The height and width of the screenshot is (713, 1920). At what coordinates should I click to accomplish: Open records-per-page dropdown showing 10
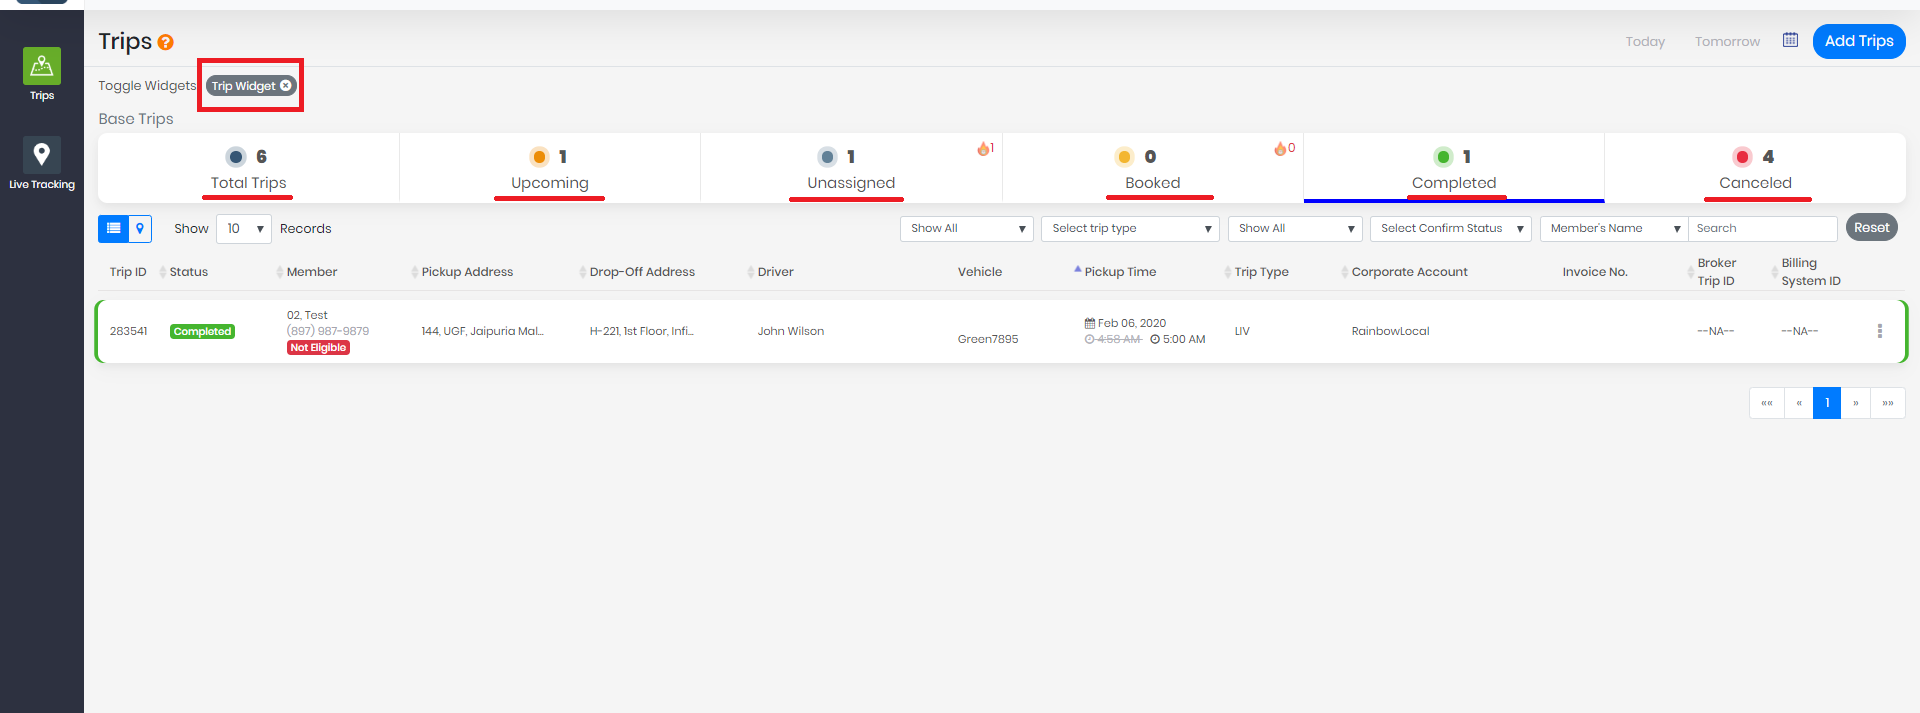coord(244,229)
